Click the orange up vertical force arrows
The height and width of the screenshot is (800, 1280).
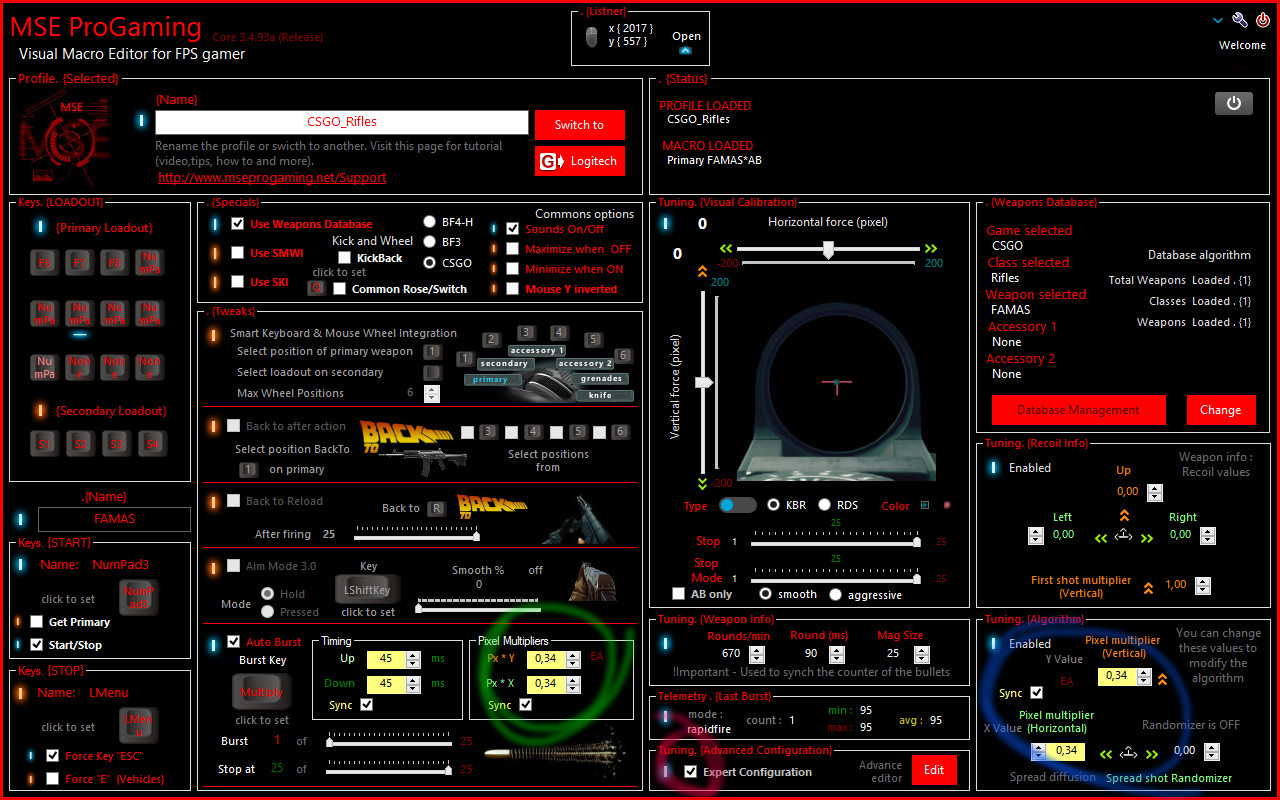[x=702, y=271]
